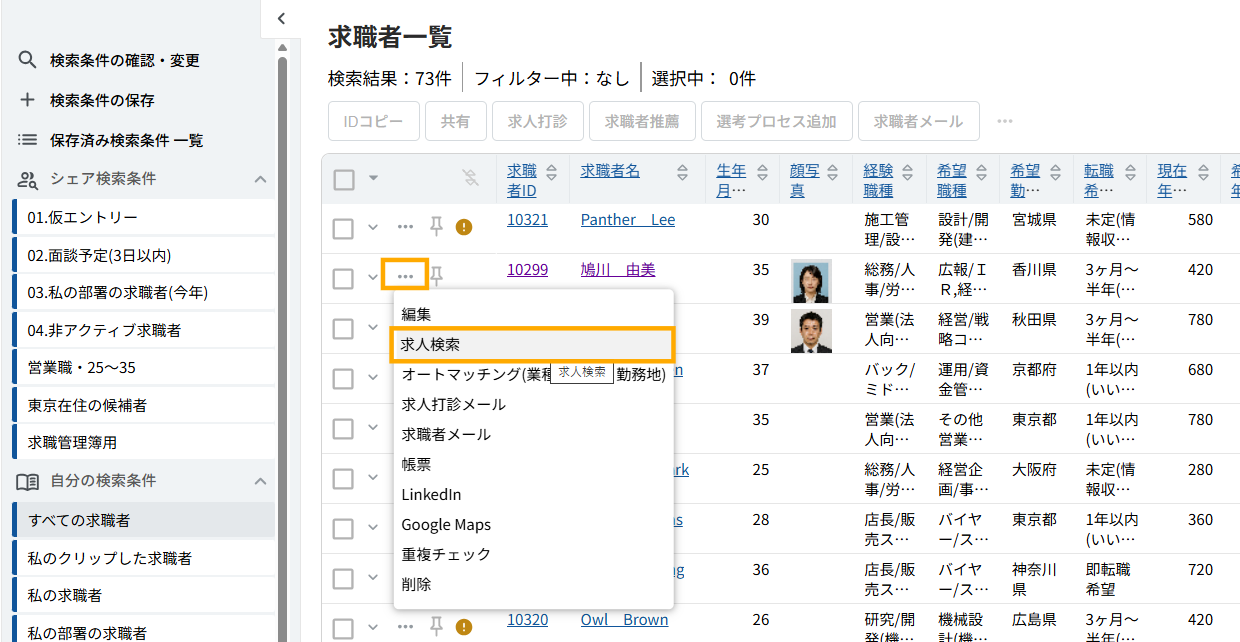This screenshot has width=1240, height=642.
Task: Collapse the sidebar with the left chevron
Action: [x=281, y=18]
